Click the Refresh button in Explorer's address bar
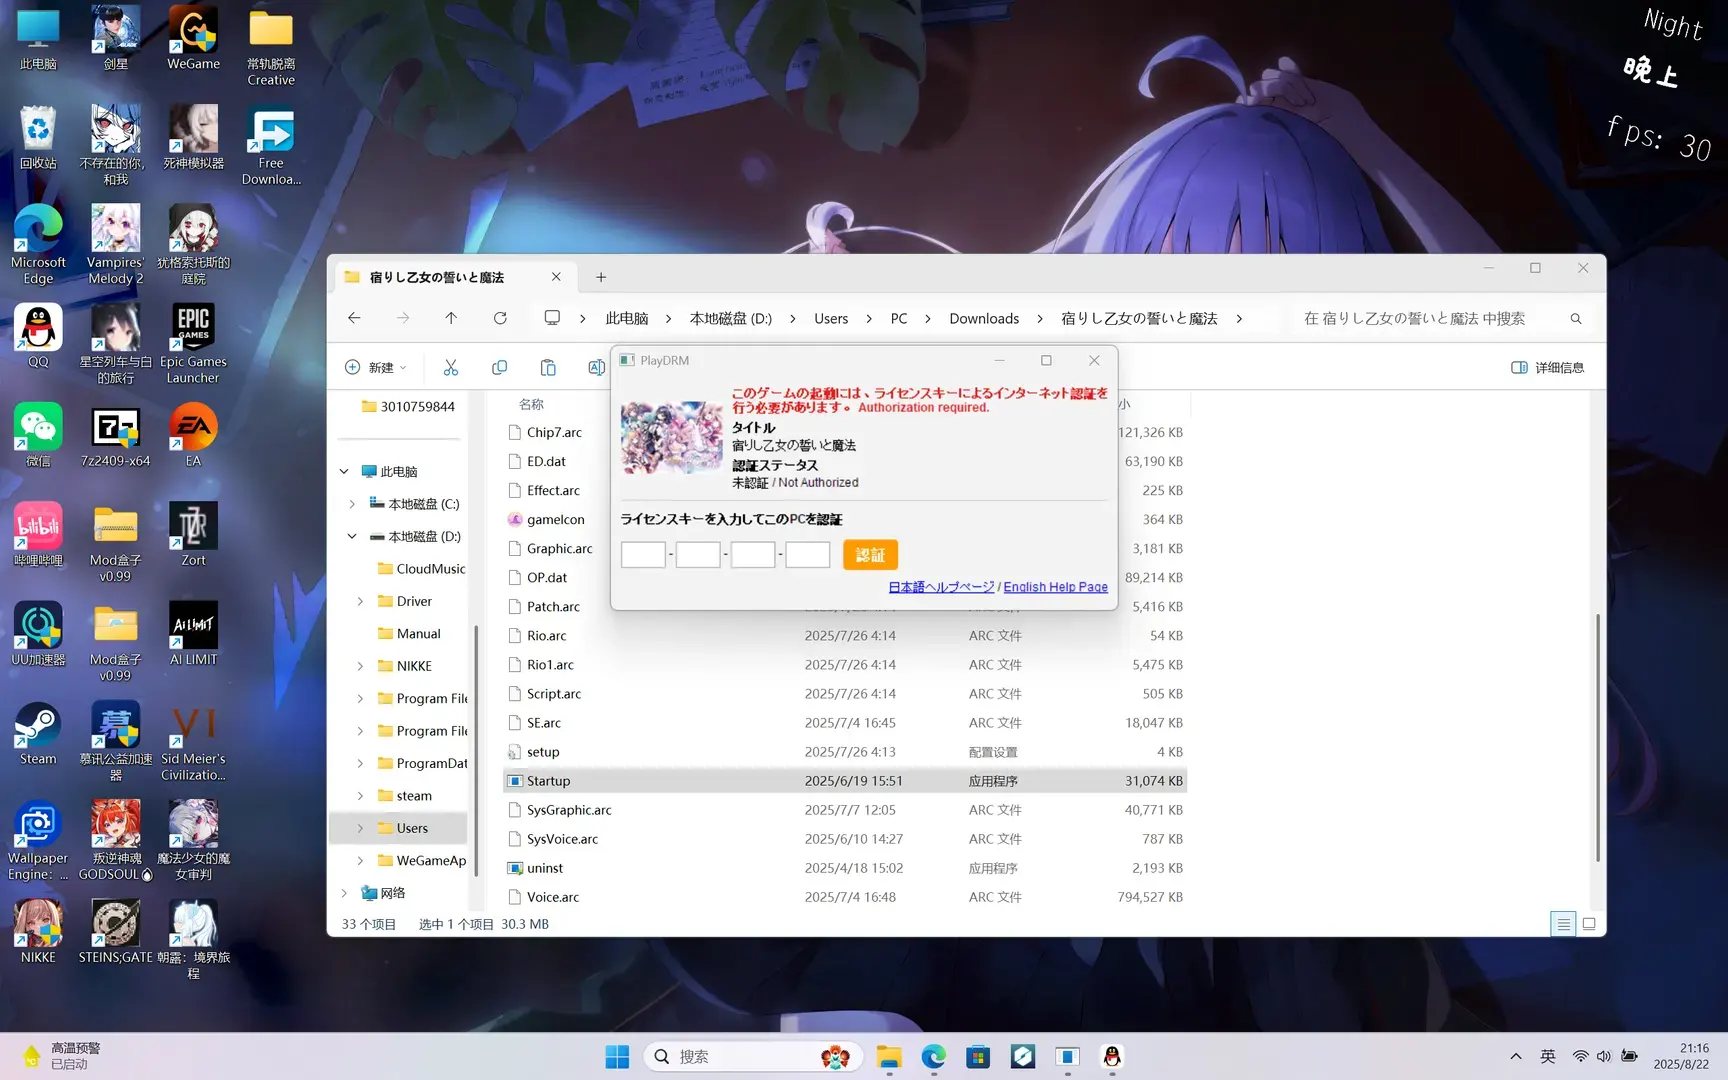 500,318
